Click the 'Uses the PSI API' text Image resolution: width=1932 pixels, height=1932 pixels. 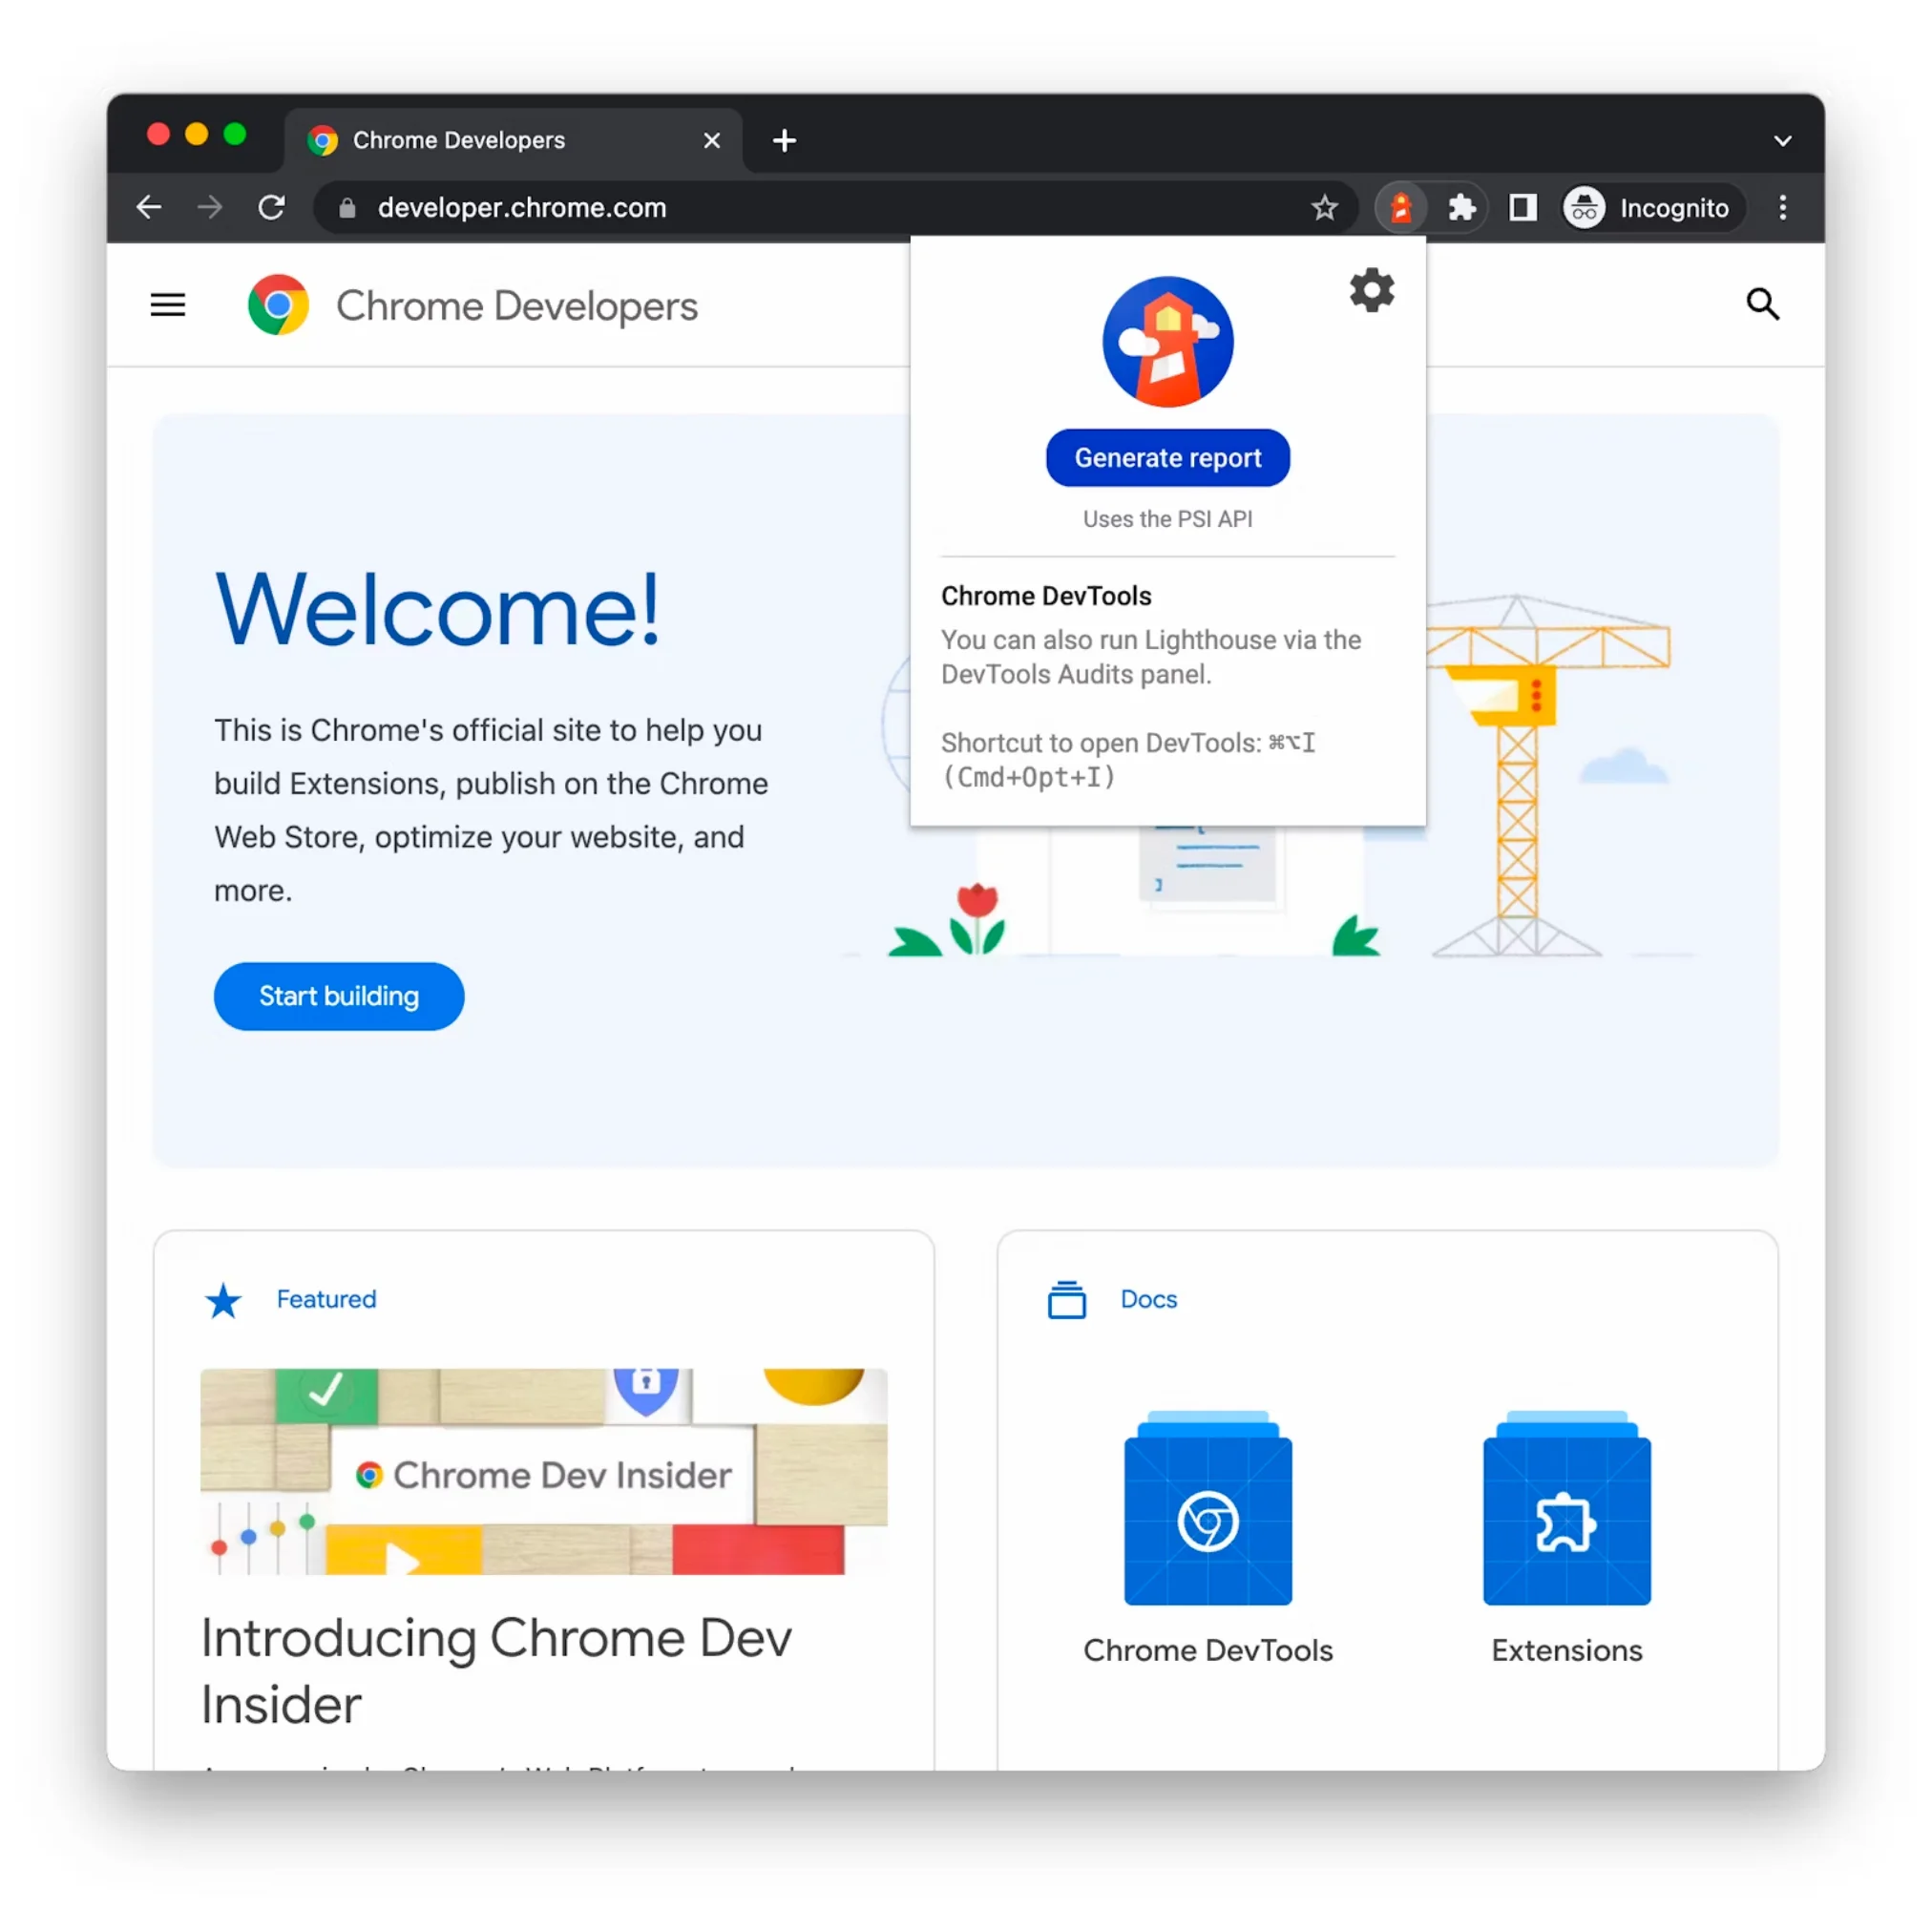[x=1167, y=519]
